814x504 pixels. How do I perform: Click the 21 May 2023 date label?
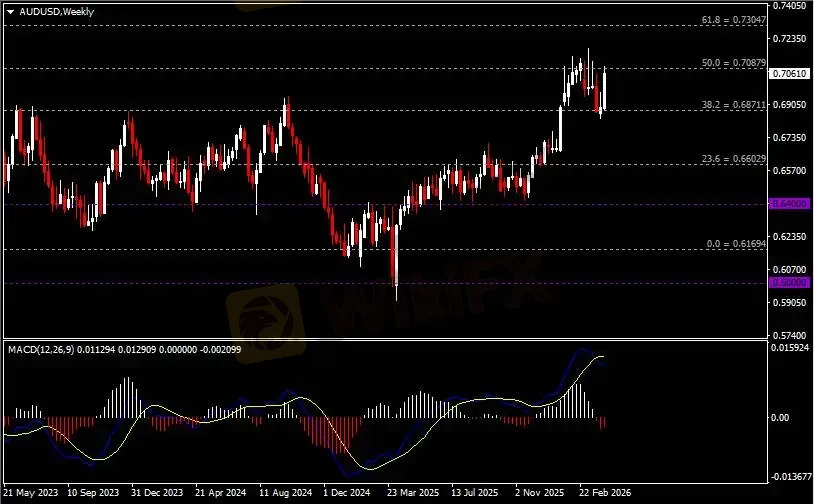pyautogui.click(x=30, y=493)
